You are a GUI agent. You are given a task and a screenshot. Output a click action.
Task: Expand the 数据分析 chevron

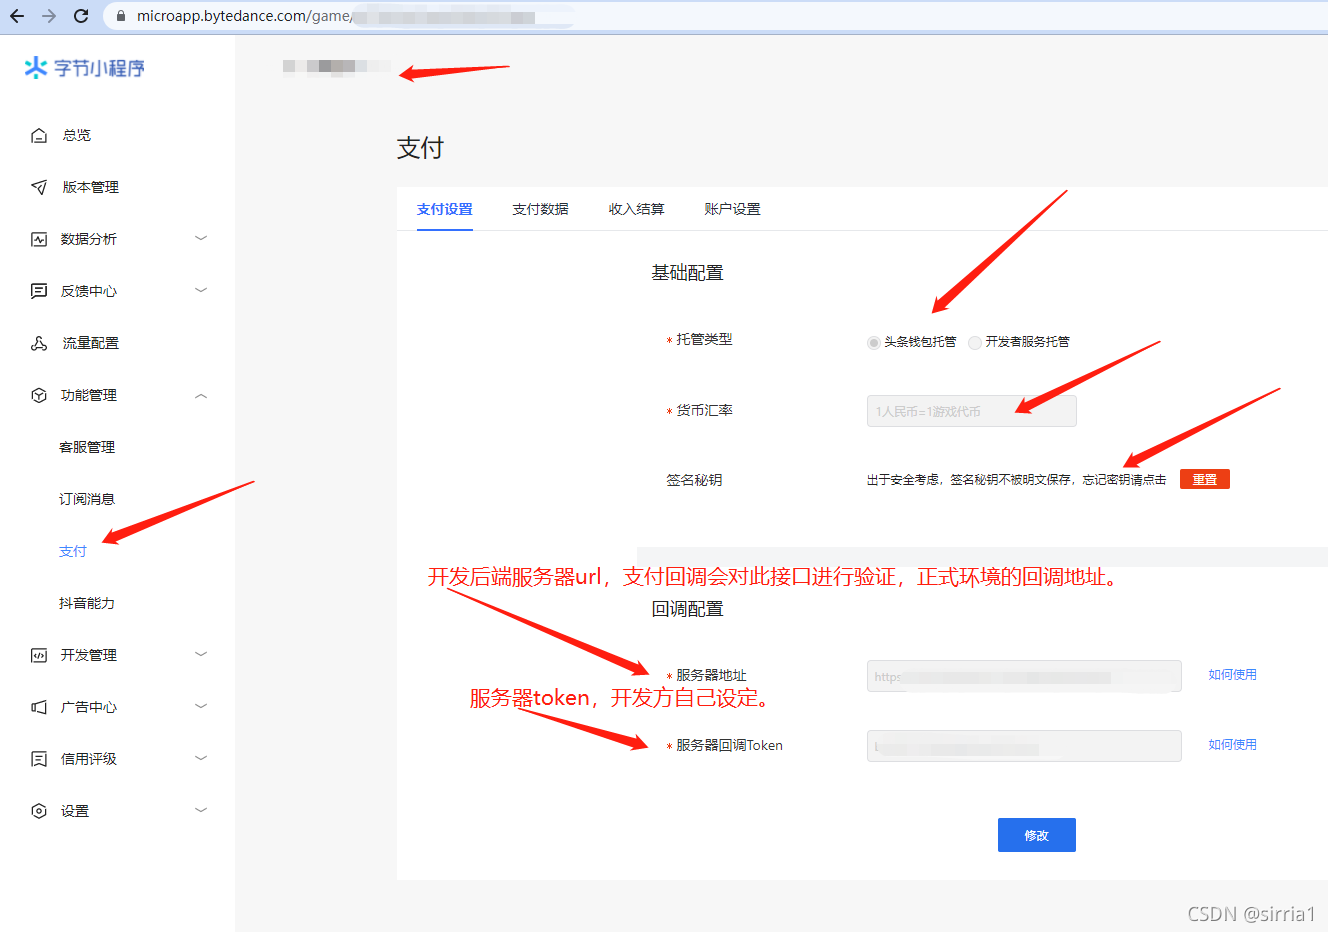click(201, 238)
